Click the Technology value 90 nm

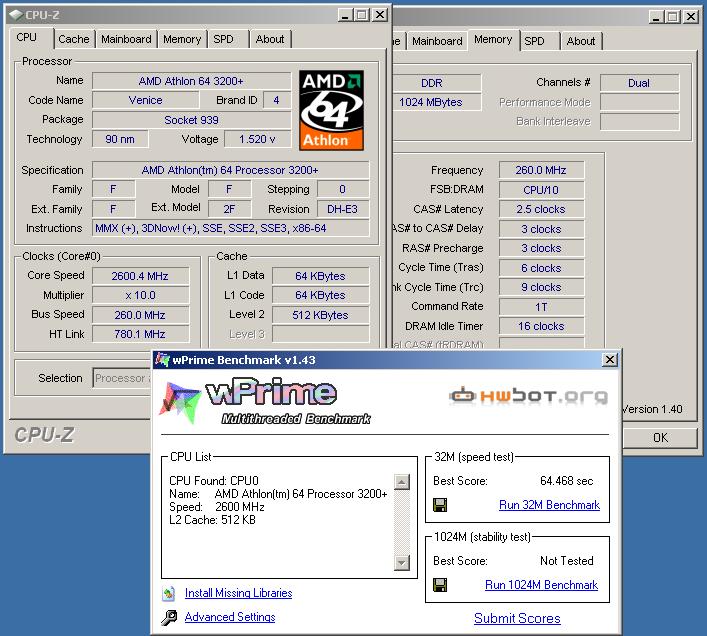pyautogui.click(x=120, y=139)
